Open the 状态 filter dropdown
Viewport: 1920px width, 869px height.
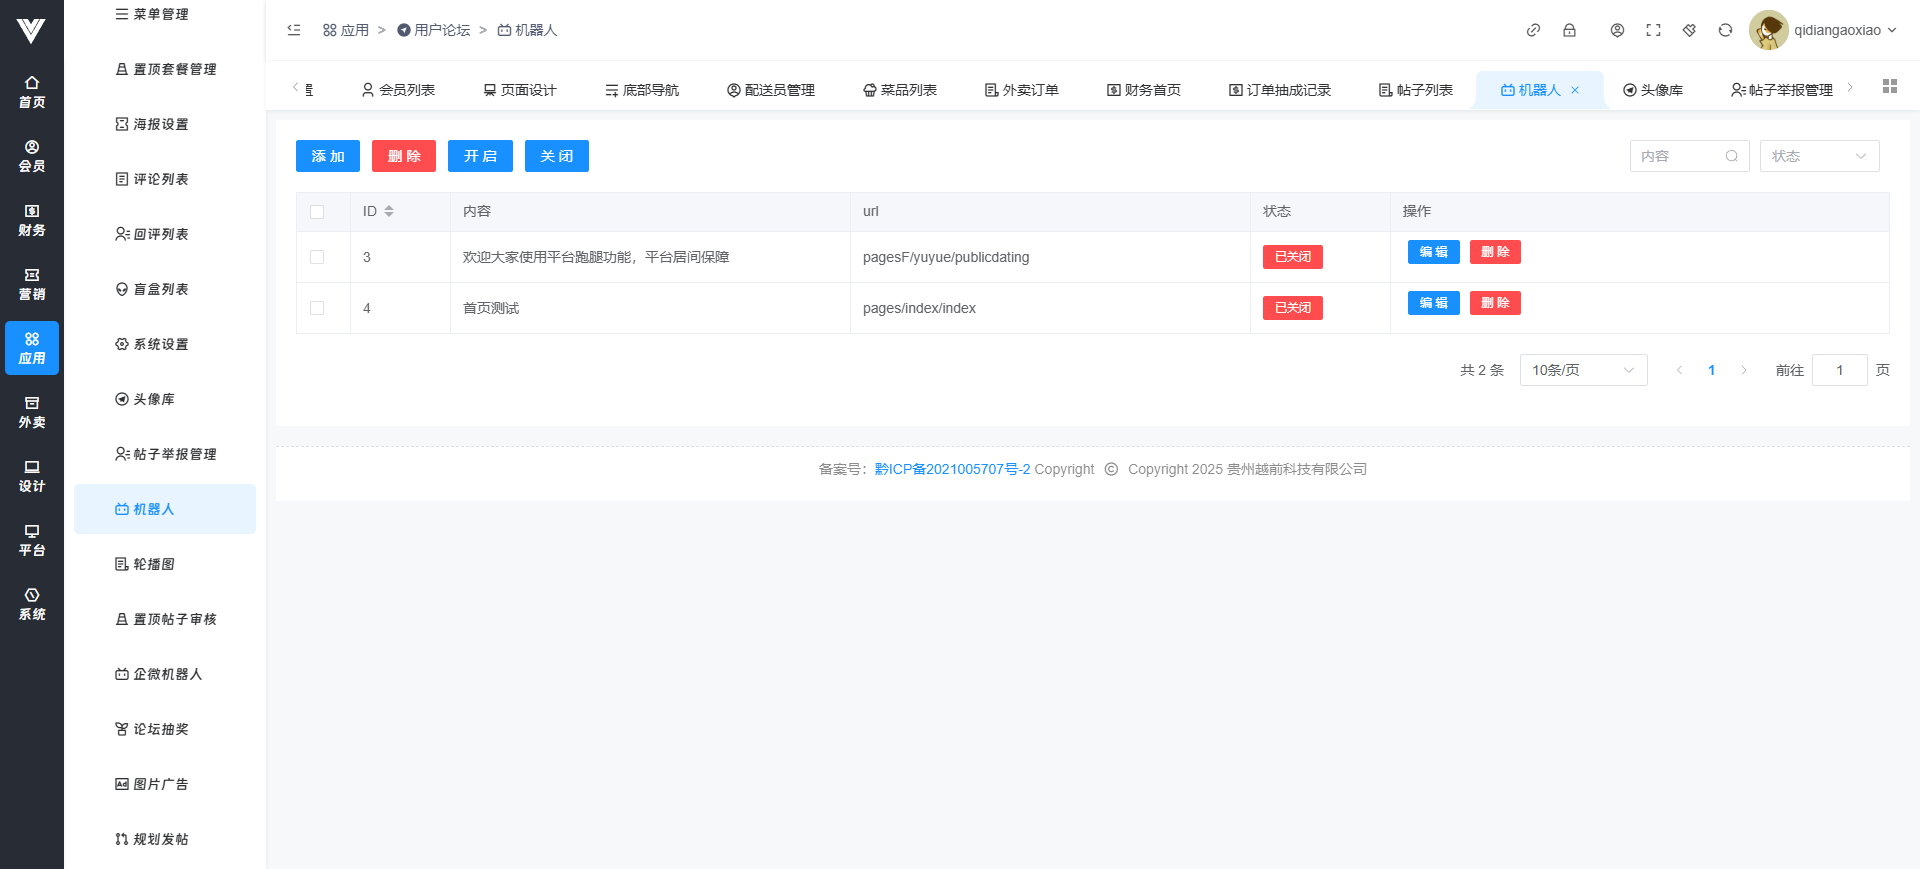point(1819,156)
